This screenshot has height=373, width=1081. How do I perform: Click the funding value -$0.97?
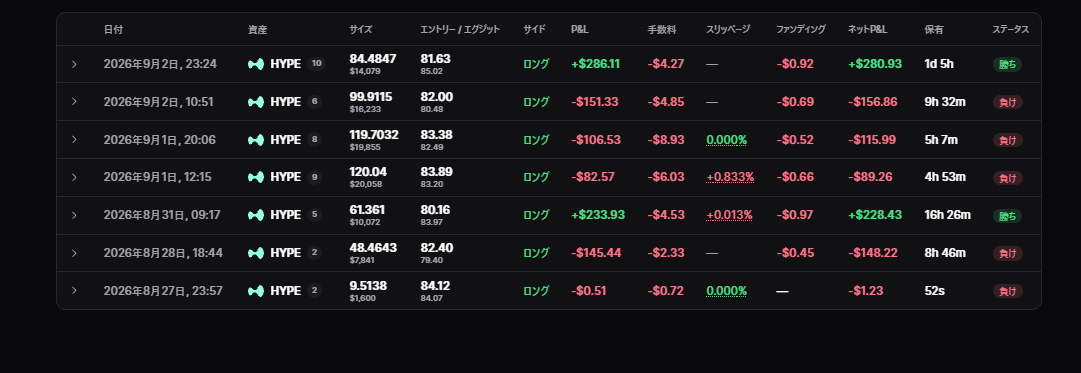point(796,215)
